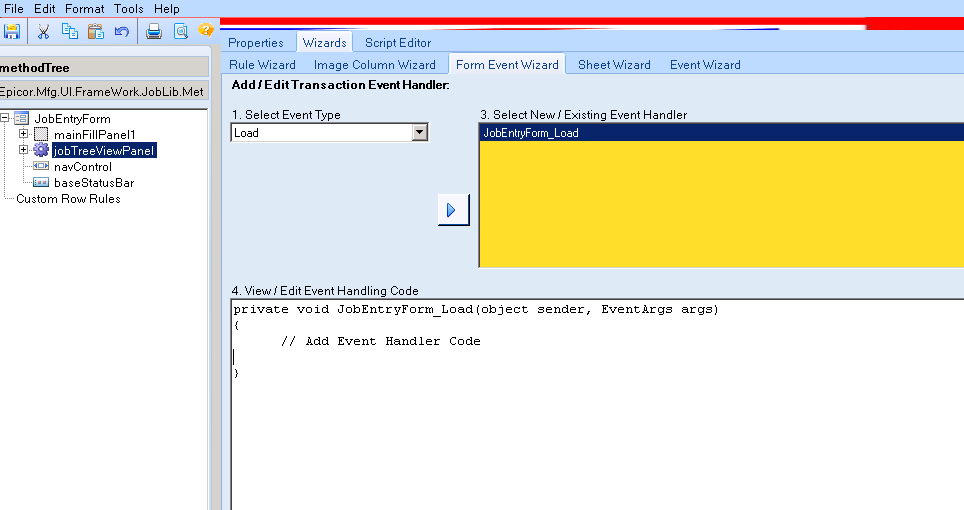Click the Undo arrow icon
Image resolution: width=964 pixels, height=510 pixels.
tap(122, 31)
